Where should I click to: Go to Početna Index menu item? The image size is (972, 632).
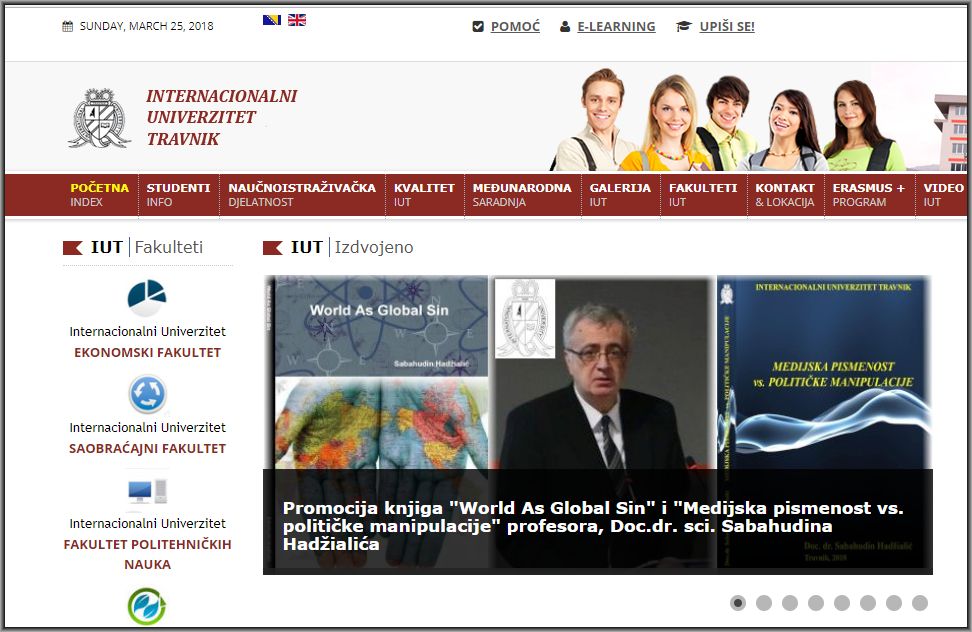pyautogui.click(x=99, y=195)
